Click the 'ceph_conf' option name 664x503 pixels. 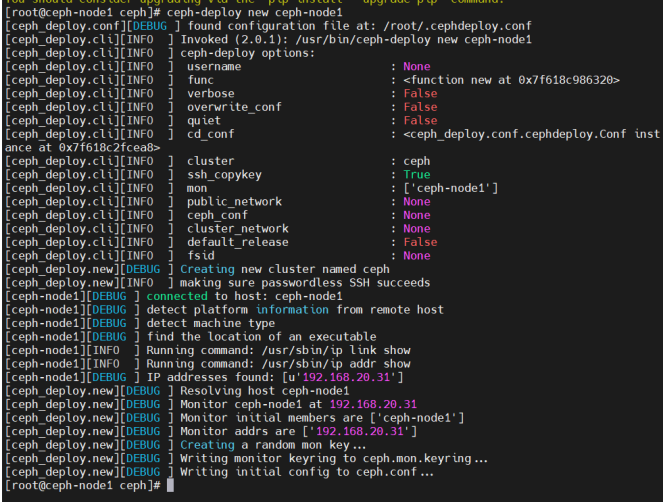[x=218, y=216]
